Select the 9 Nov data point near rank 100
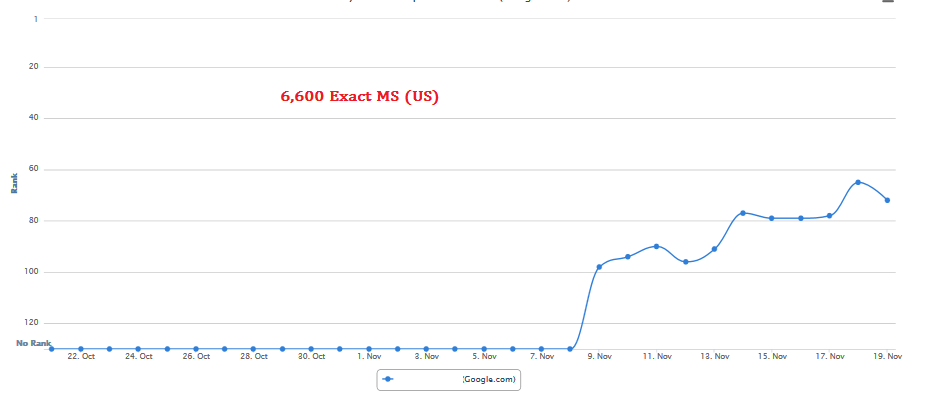Screen dimensions: 936x398 tap(599, 267)
